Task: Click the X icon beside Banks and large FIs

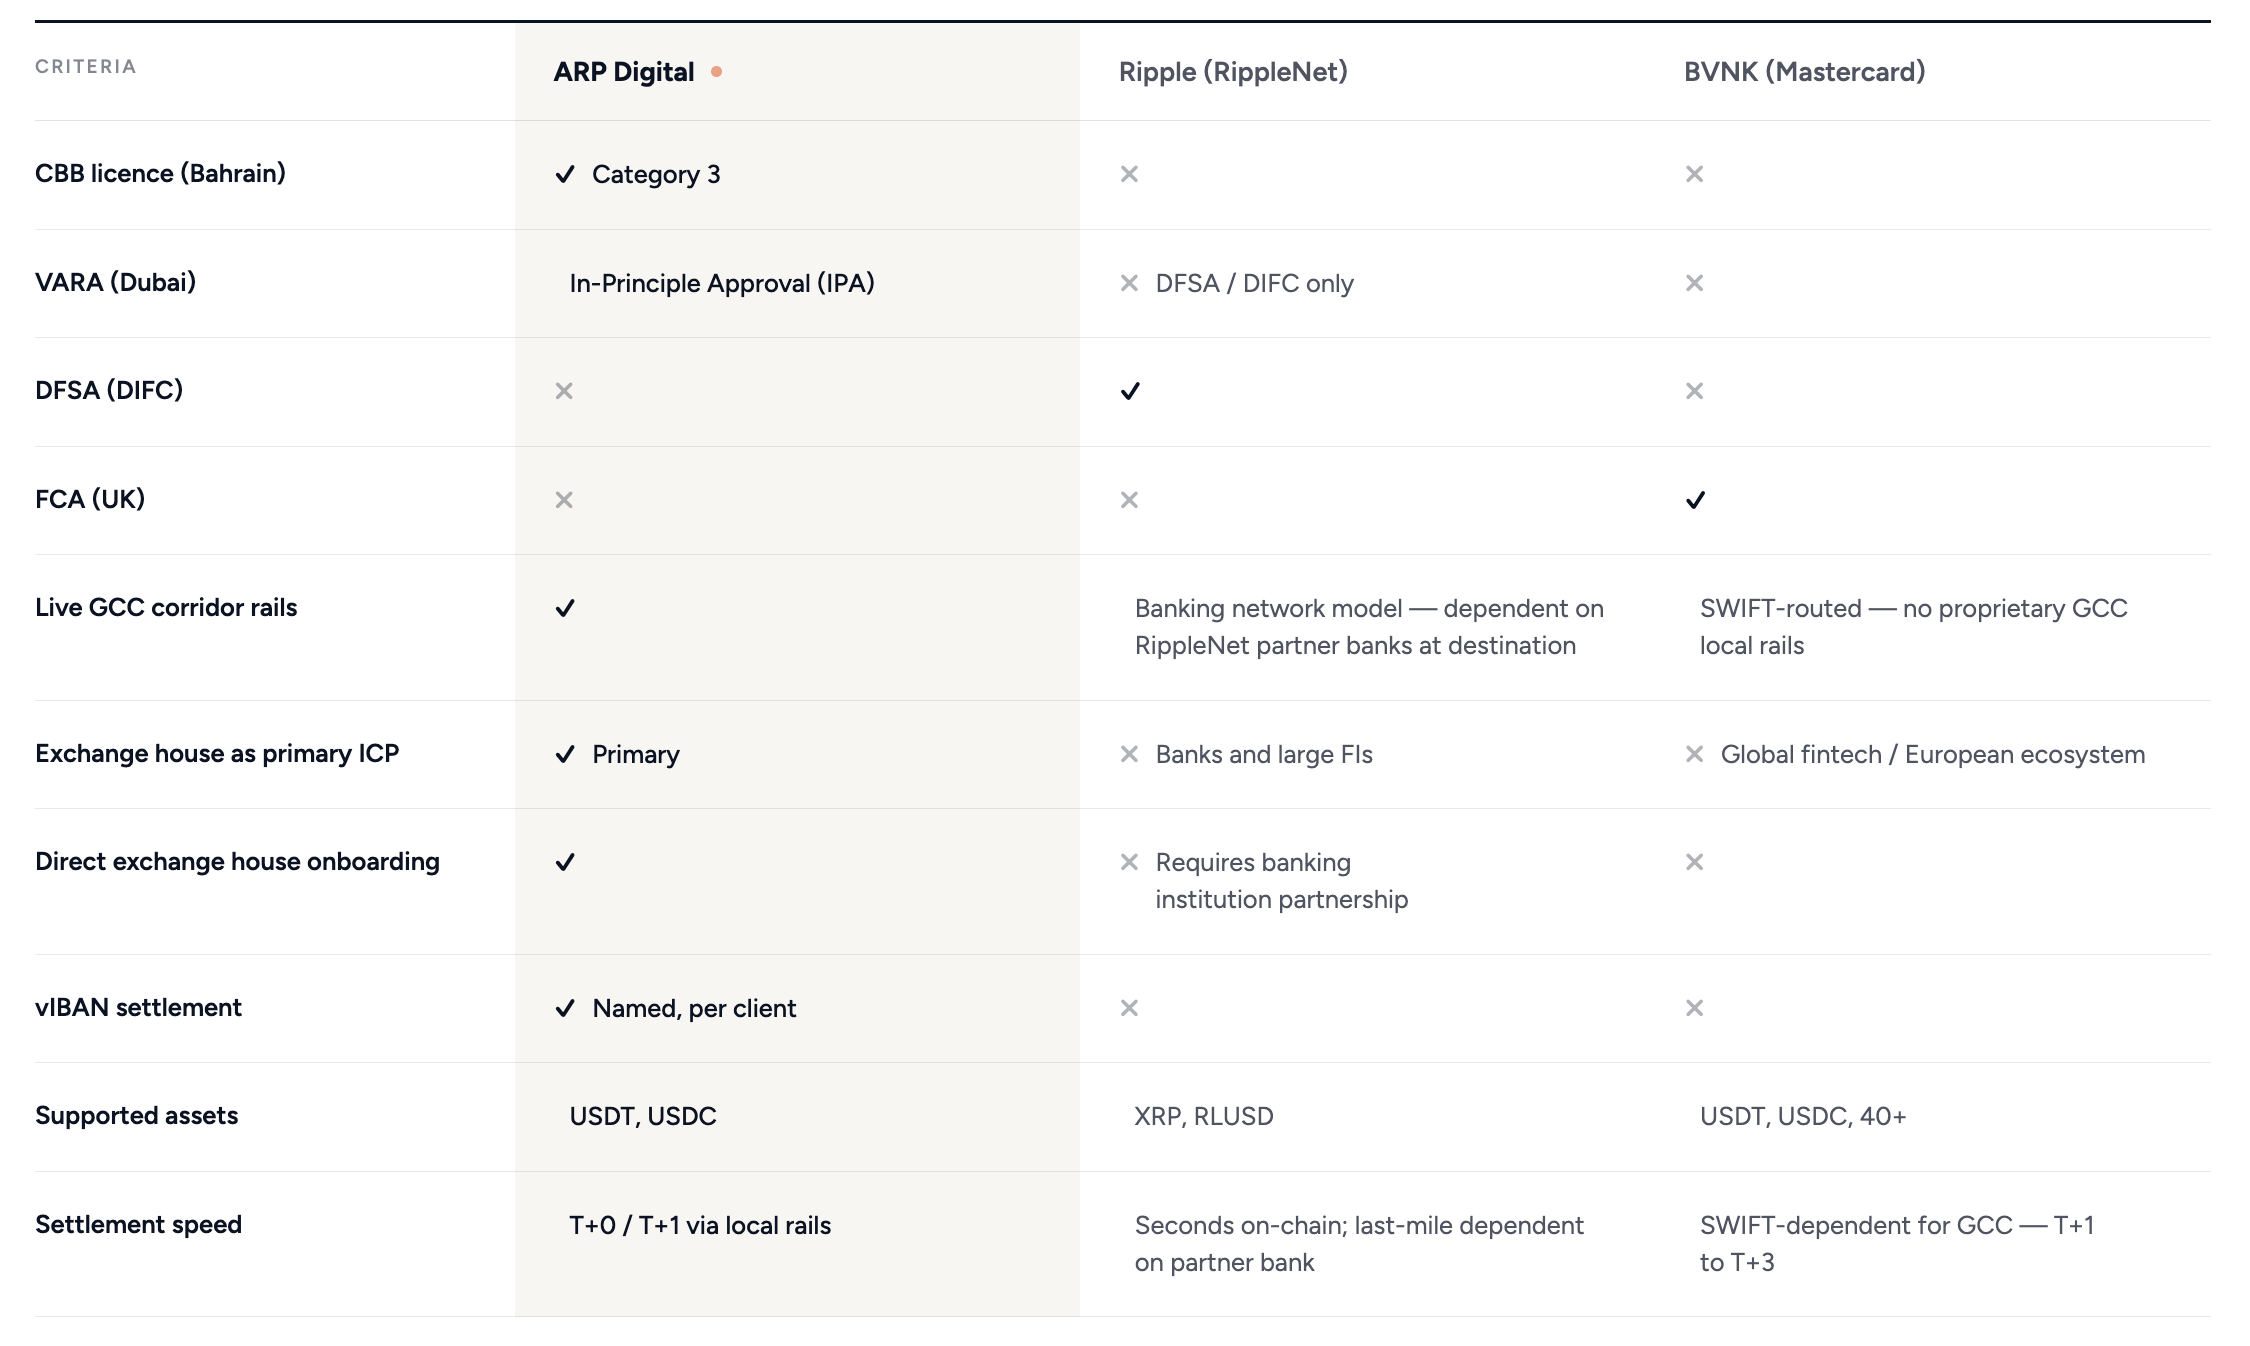Action: click(x=1129, y=754)
